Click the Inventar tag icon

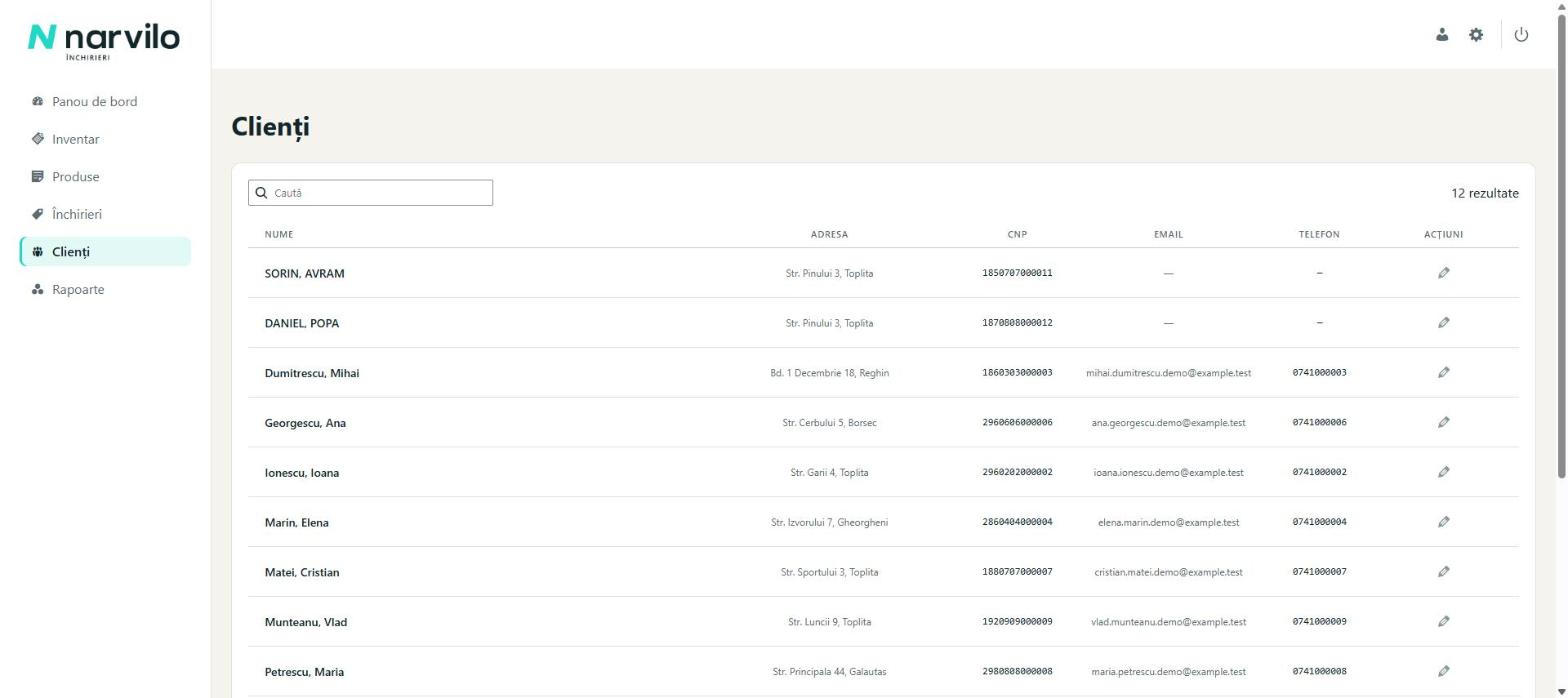point(38,139)
